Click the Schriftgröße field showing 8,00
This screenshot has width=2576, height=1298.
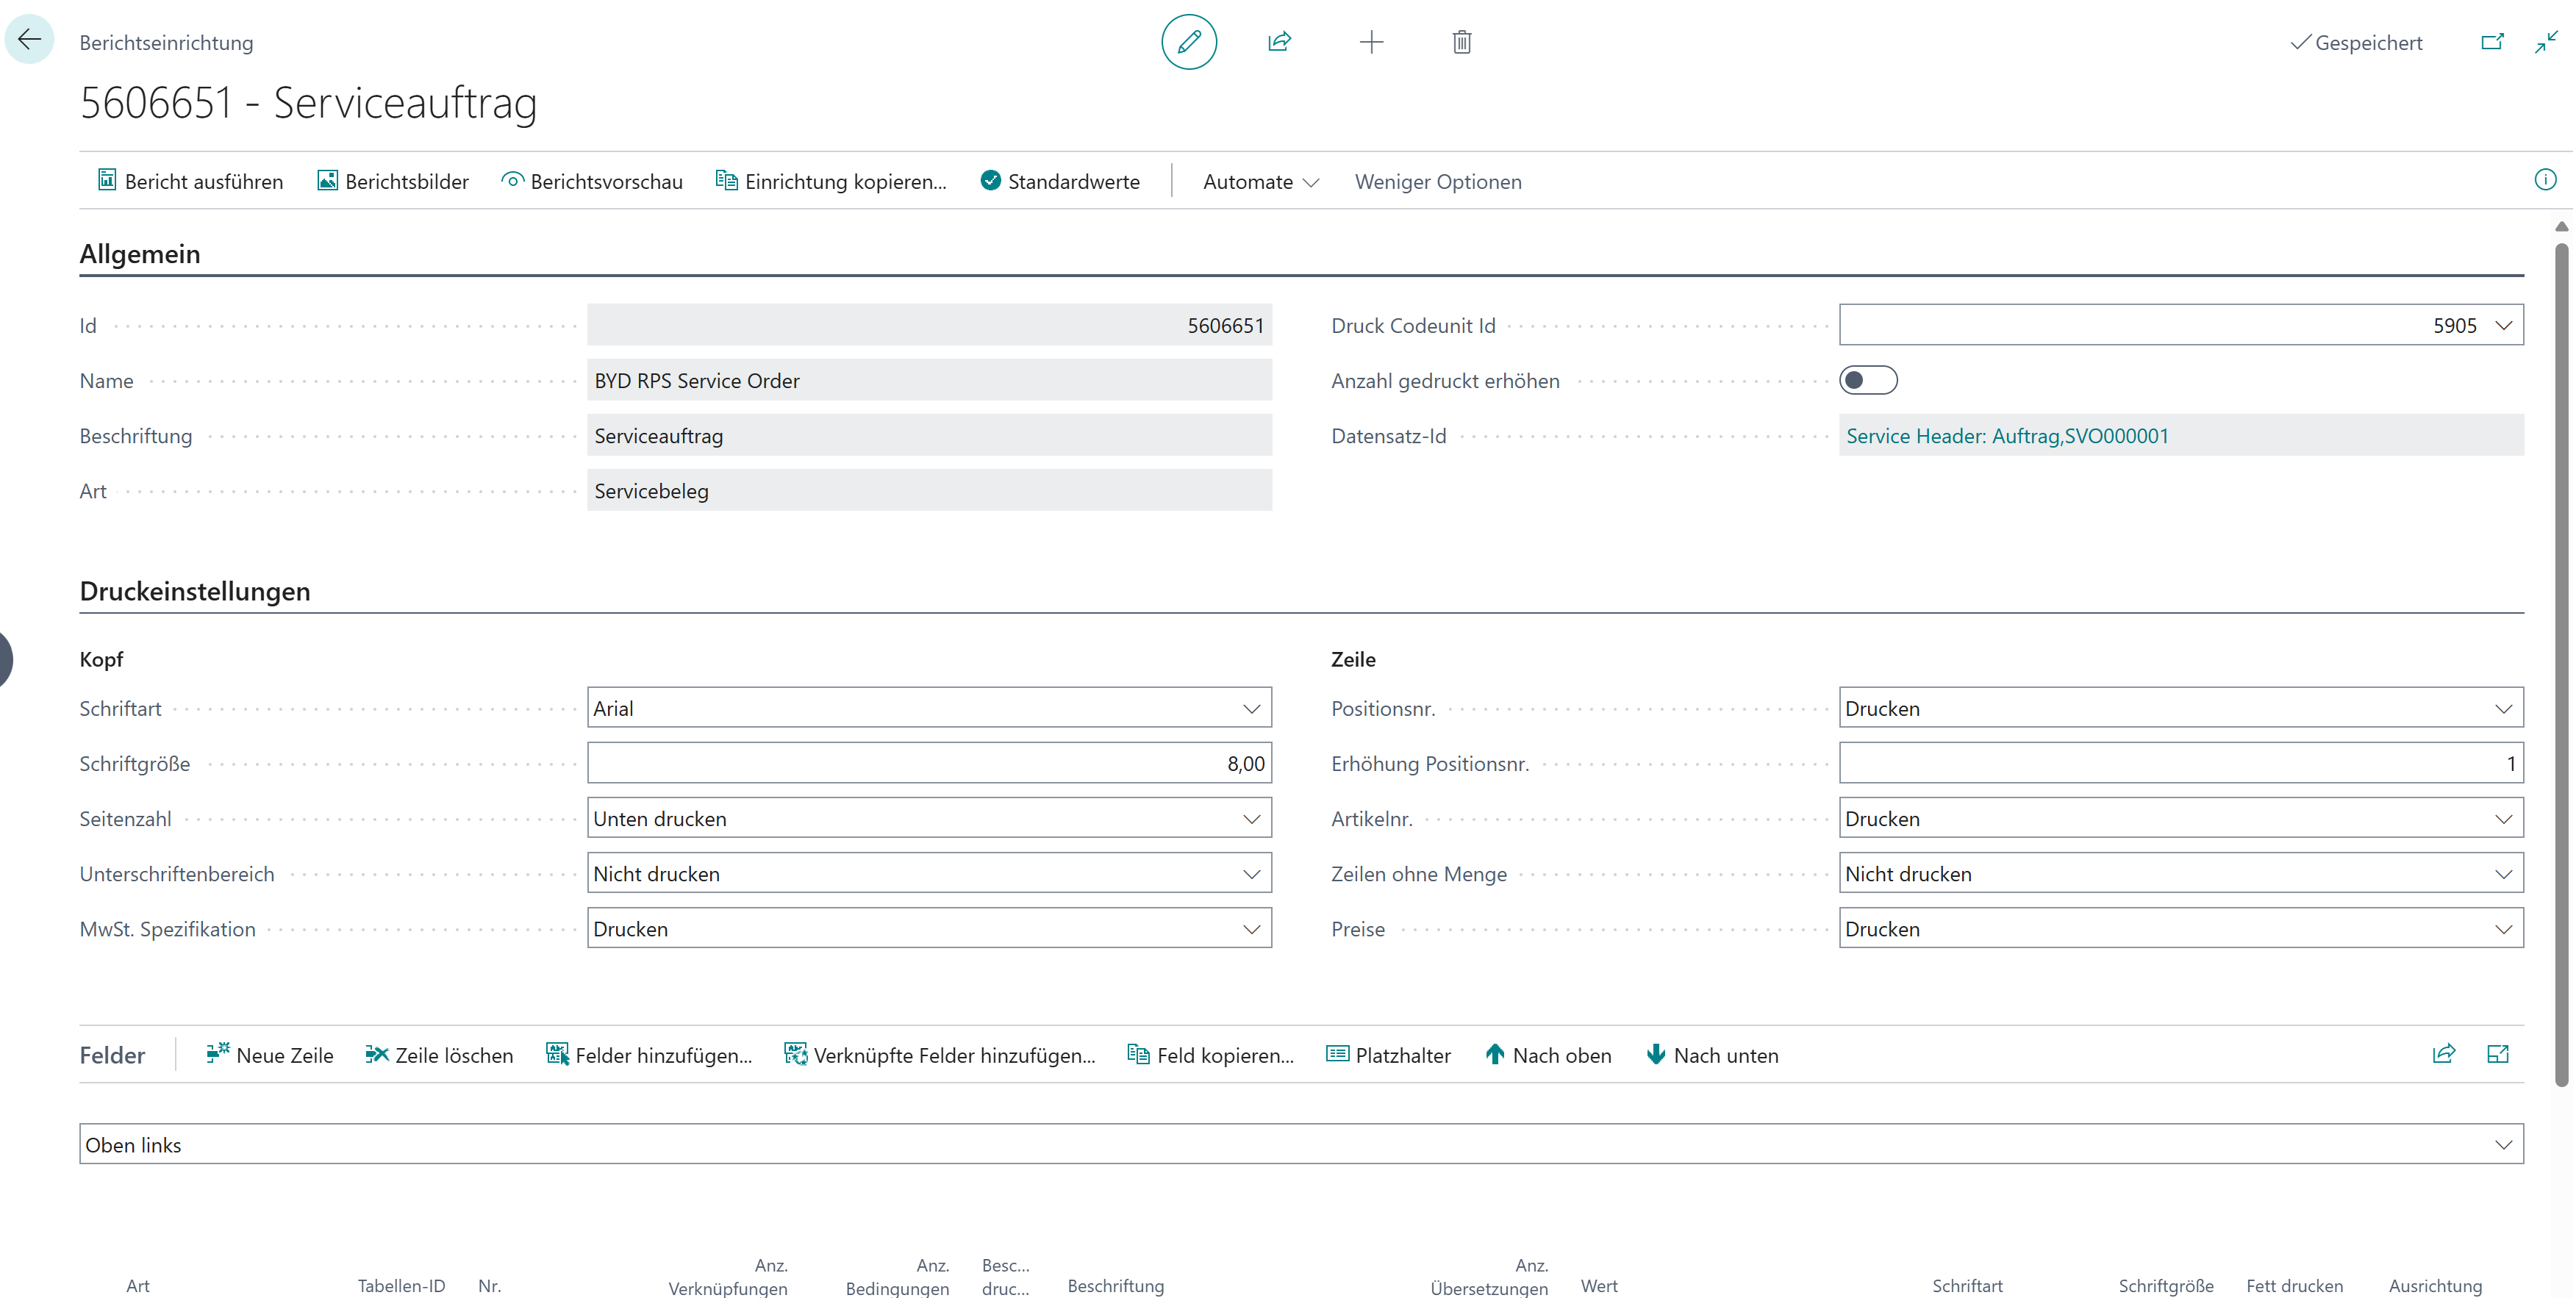929,763
